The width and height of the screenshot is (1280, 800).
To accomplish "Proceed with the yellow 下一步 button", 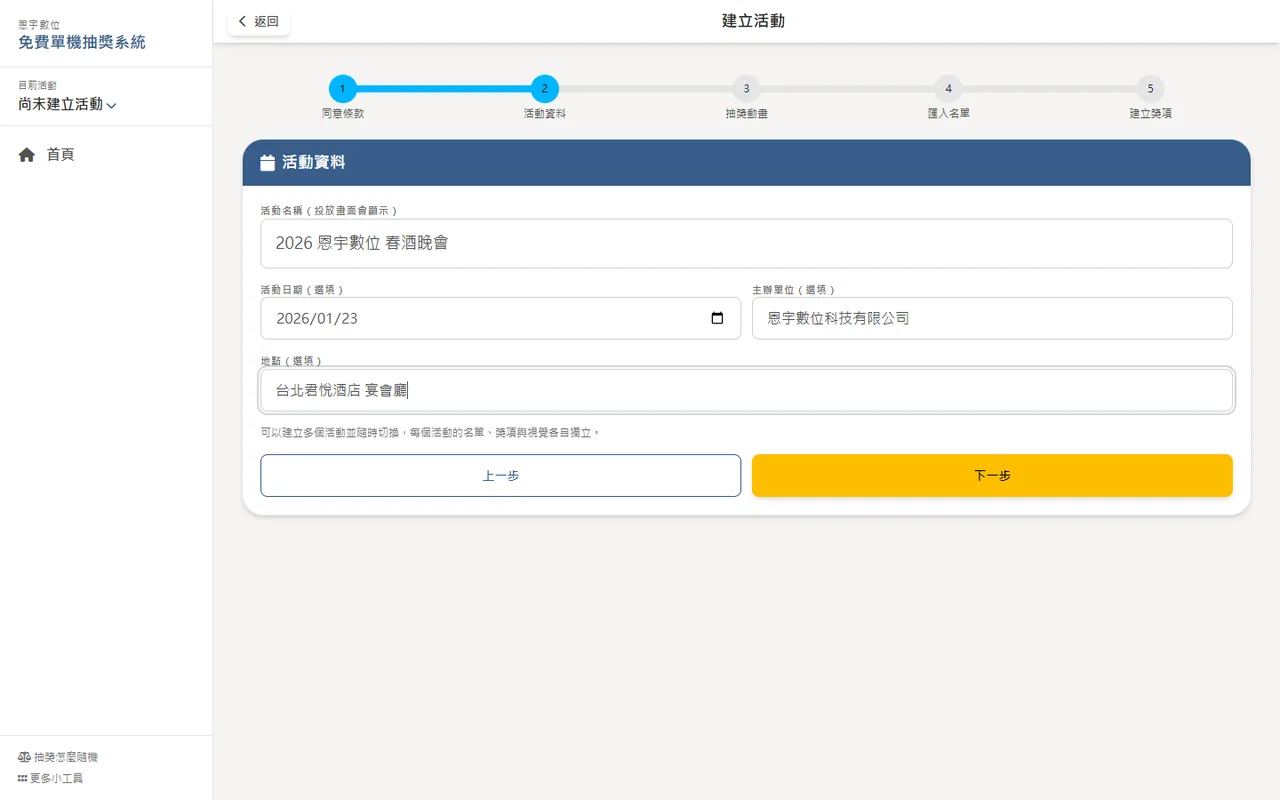I will point(992,476).
